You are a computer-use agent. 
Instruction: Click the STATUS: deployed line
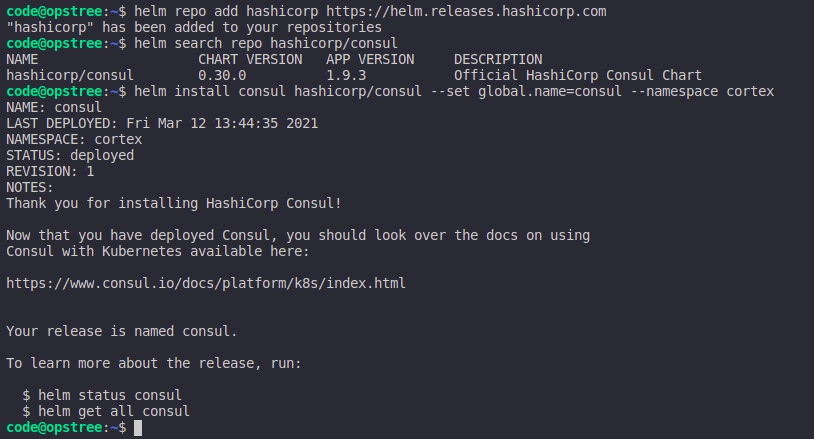(70, 155)
